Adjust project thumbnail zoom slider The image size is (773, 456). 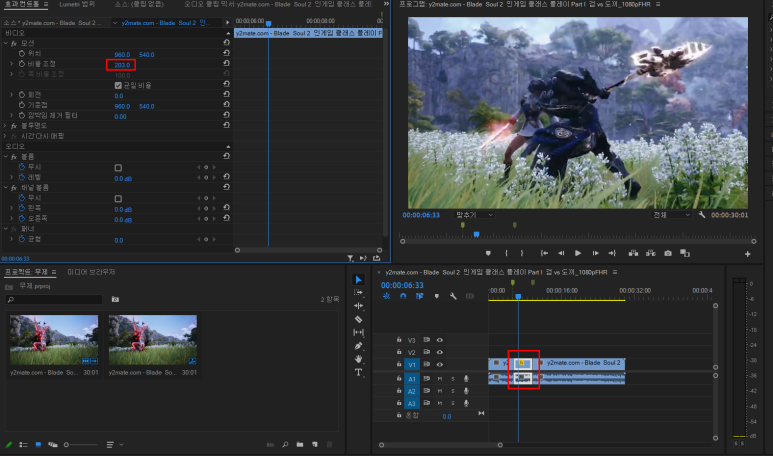pyautogui.click(x=81, y=445)
